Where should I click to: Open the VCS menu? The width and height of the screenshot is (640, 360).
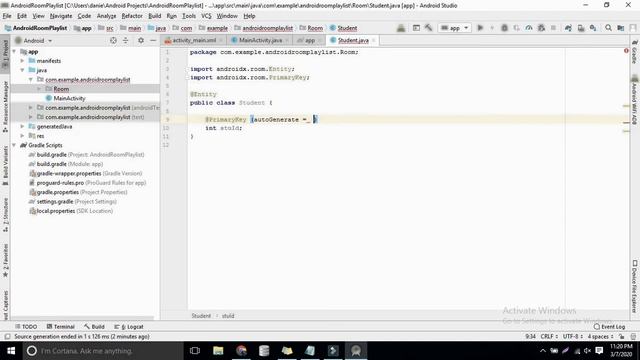coord(206,16)
